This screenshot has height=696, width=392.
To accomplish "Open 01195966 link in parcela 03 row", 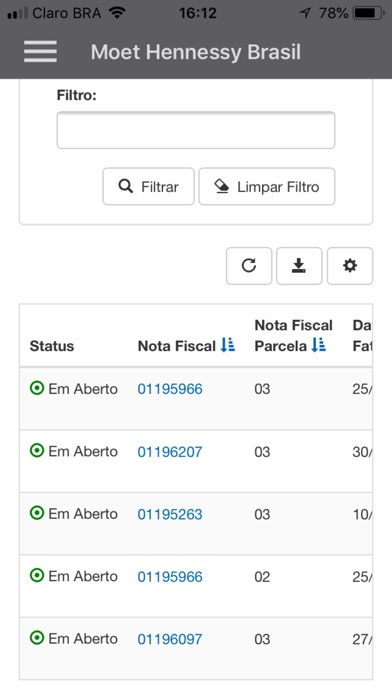I will [170, 389].
